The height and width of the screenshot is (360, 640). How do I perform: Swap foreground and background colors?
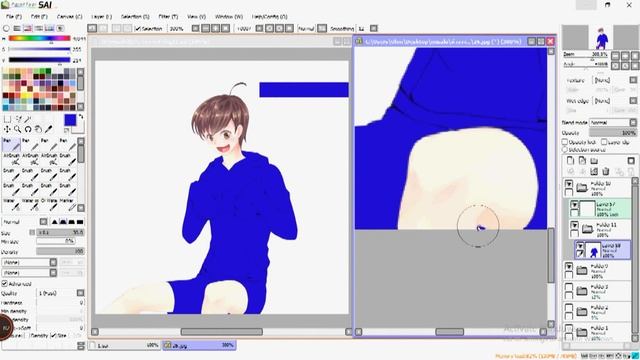click(81, 117)
